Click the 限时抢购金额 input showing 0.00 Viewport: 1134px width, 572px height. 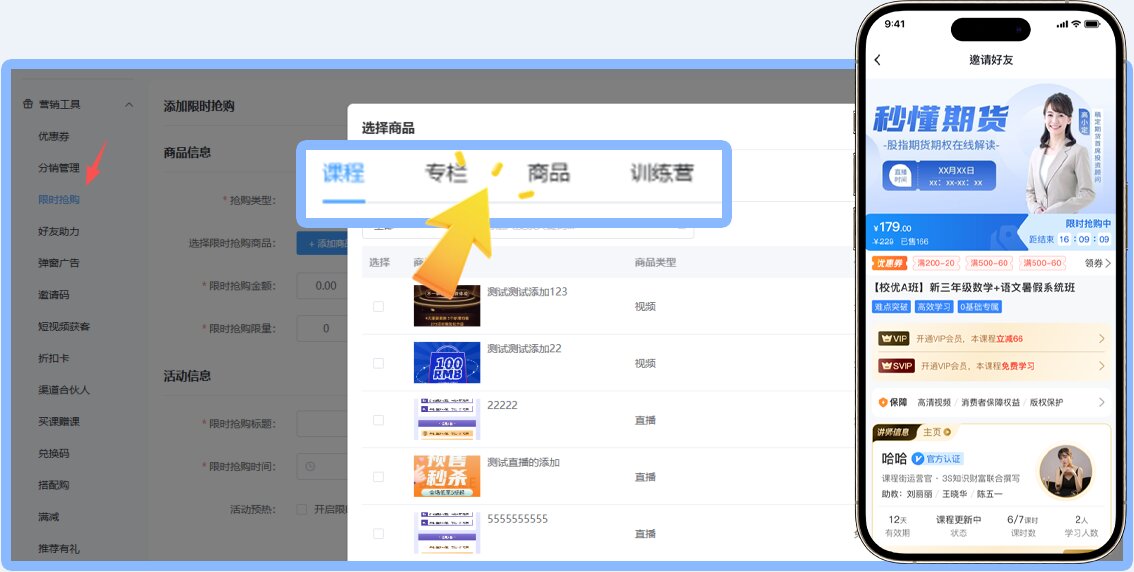pyautogui.click(x=323, y=286)
